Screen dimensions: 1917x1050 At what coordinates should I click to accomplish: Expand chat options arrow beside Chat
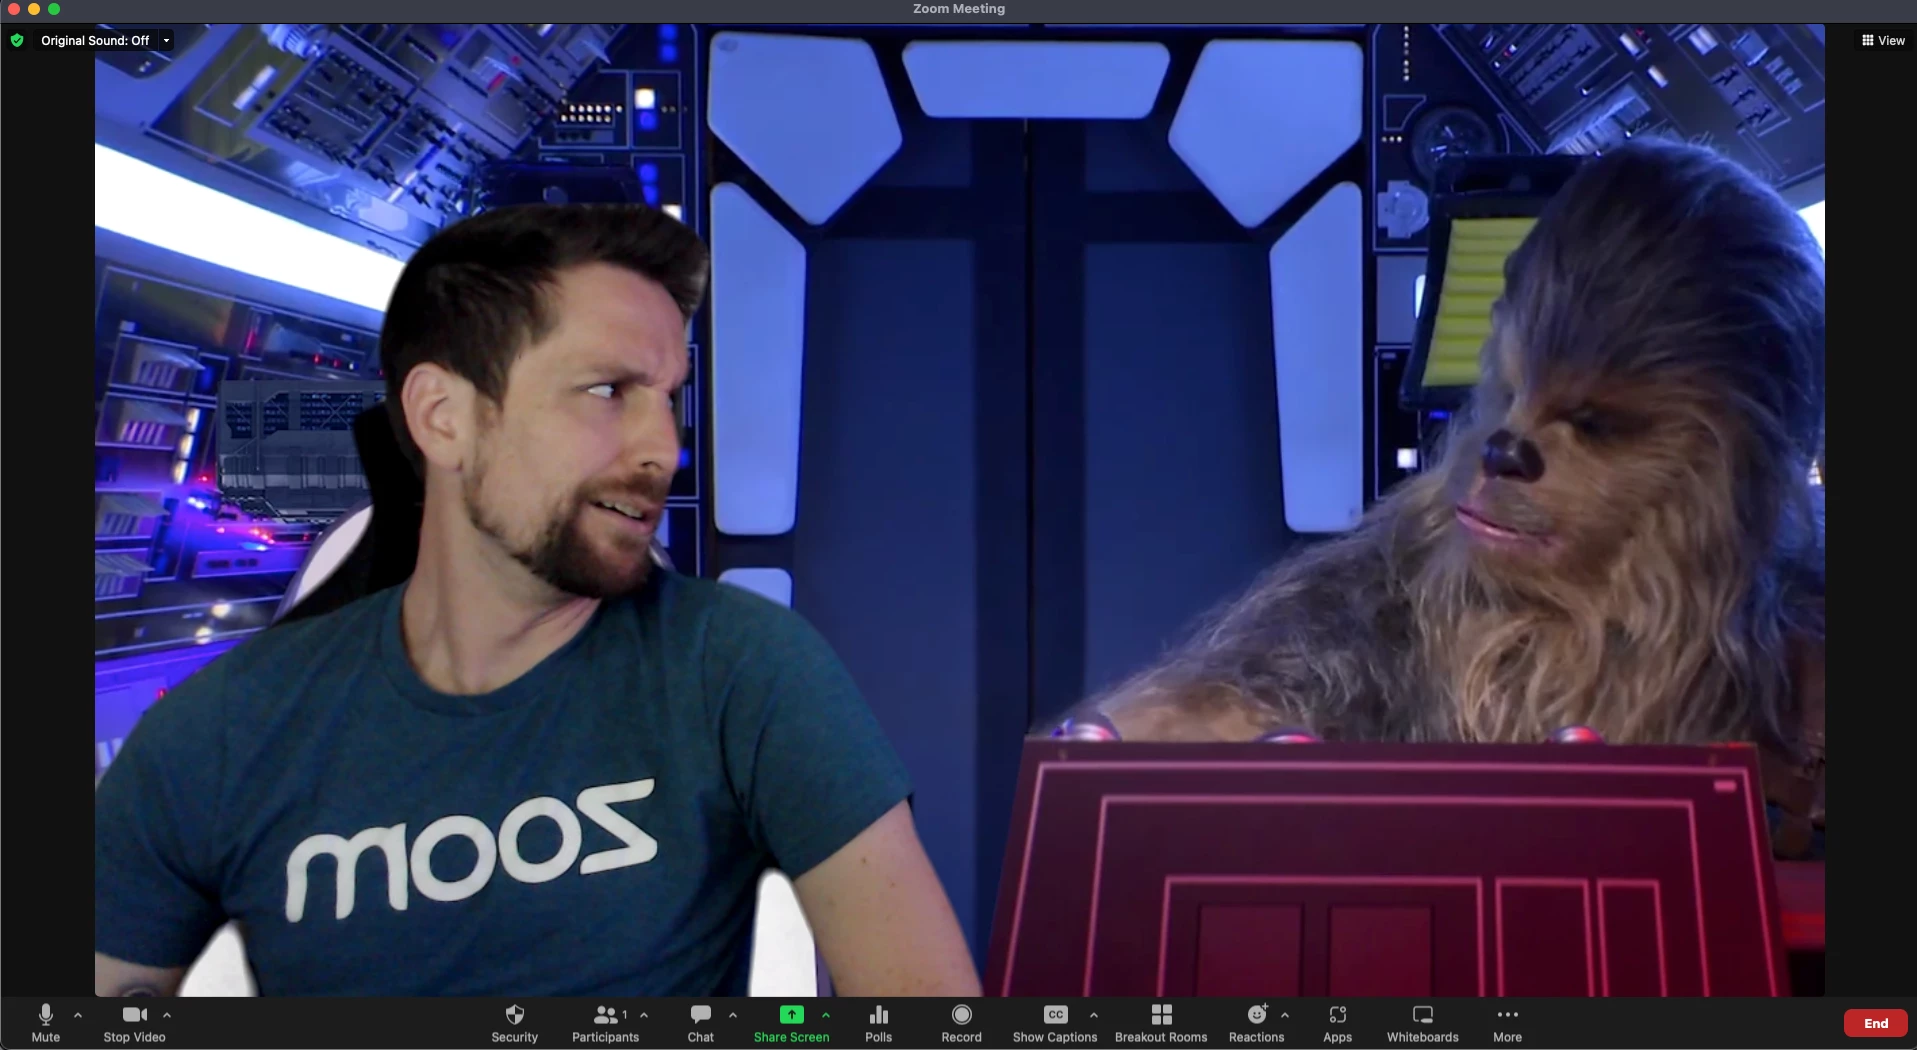click(733, 1015)
